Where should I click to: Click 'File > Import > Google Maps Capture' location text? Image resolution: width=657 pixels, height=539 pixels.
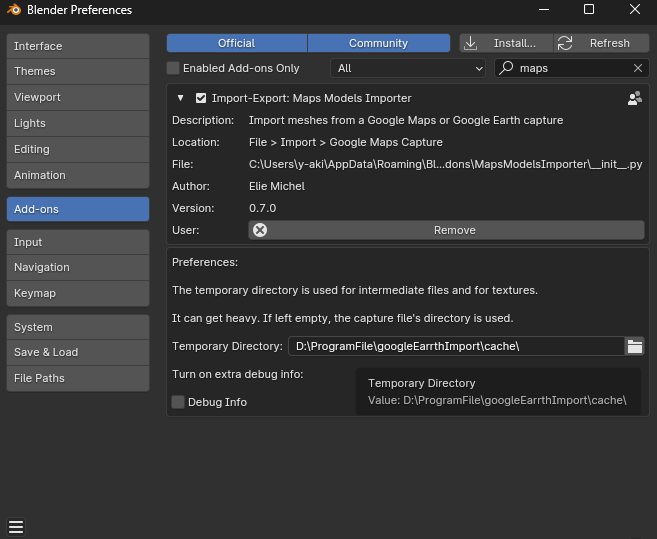pos(346,143)
